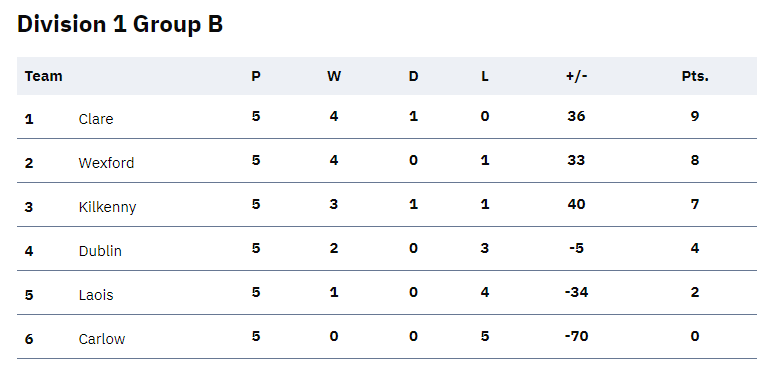The height and width of the screenshot is (370, 779).
Task: Click the Clare team name
Action: 96,119
